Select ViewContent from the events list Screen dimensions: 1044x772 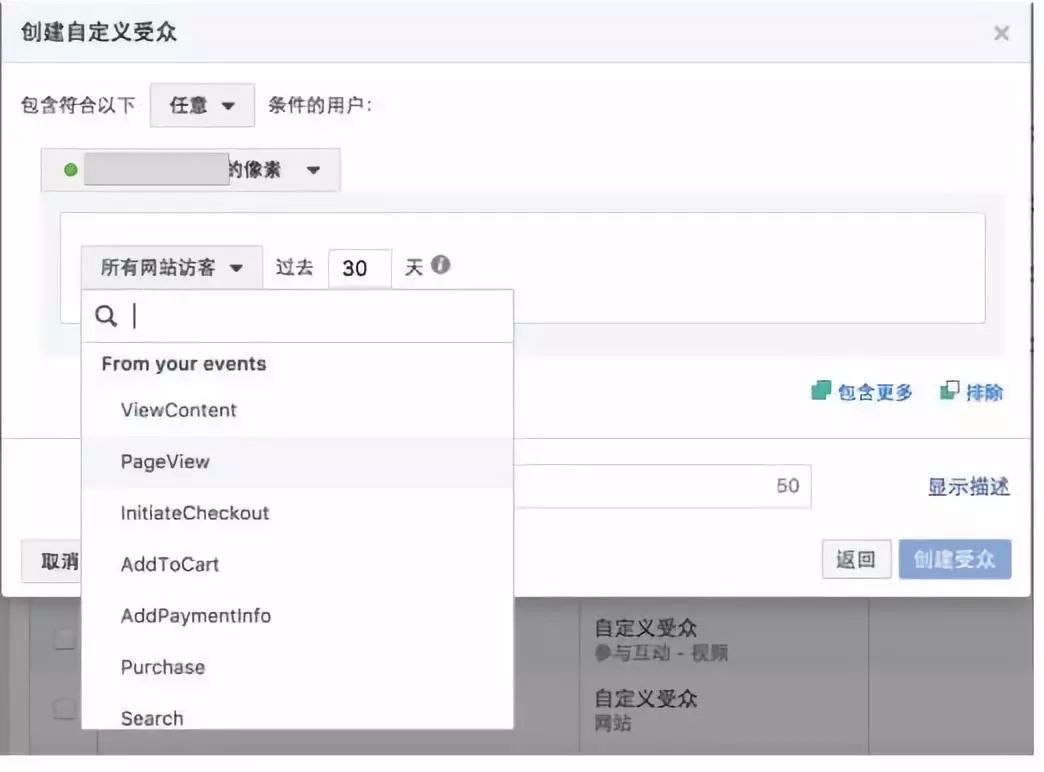pos(179,410)
